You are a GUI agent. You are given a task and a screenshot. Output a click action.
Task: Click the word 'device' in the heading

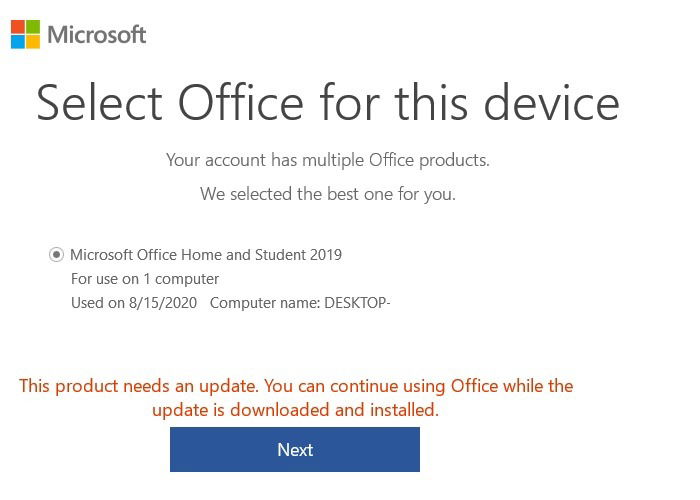[551, 102]
